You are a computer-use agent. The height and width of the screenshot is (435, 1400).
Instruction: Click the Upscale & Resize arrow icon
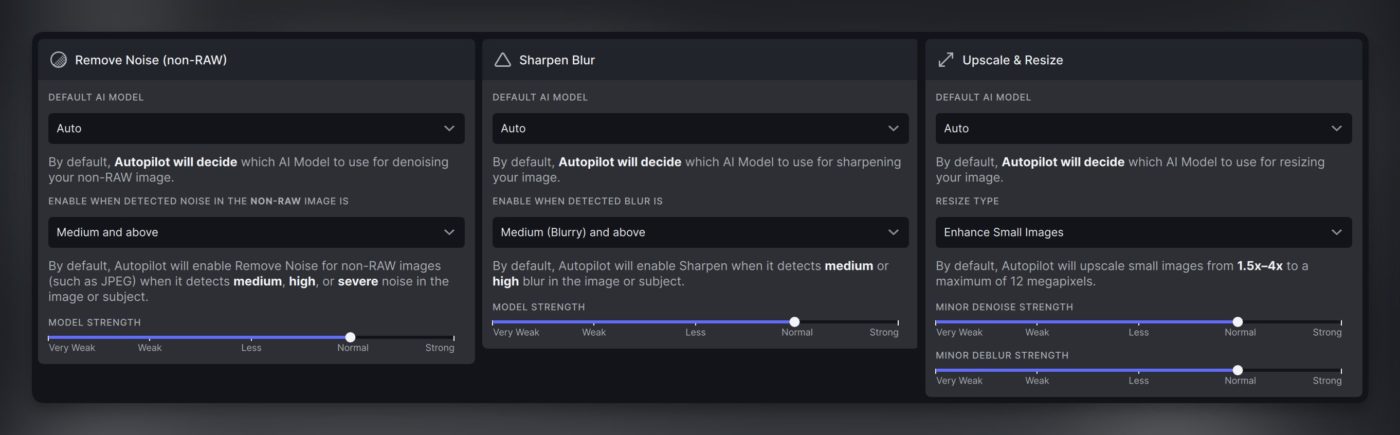pos(945,60)
